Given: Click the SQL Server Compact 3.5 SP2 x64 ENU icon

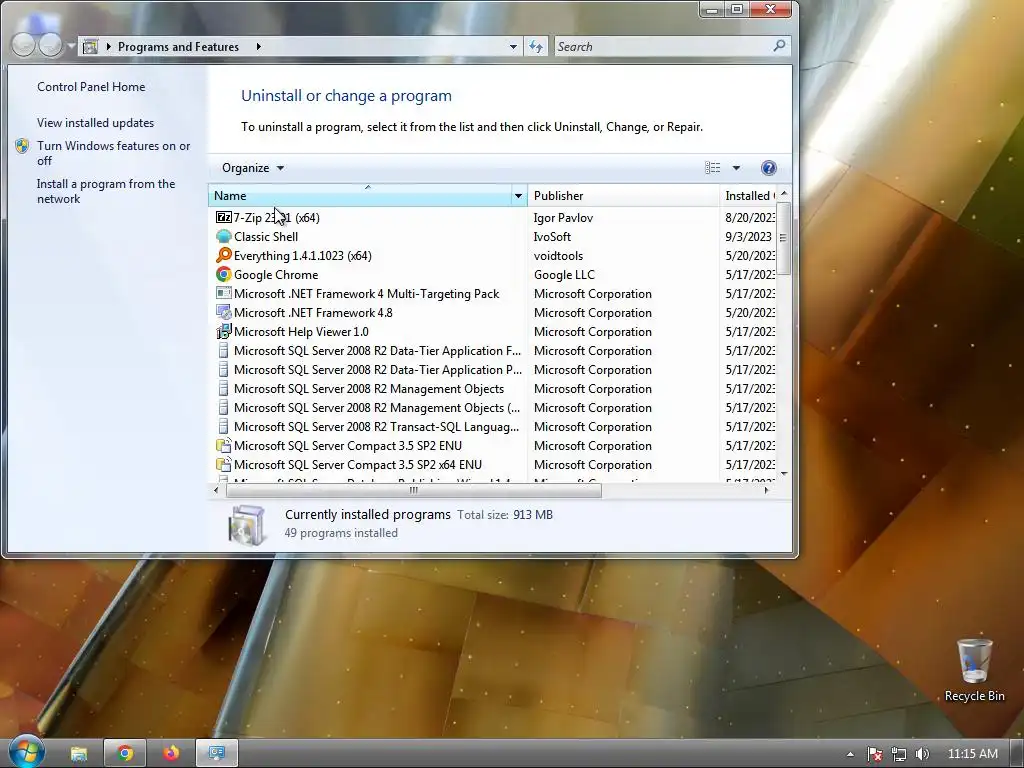Looking at the screenshot, I should [223, 464].
